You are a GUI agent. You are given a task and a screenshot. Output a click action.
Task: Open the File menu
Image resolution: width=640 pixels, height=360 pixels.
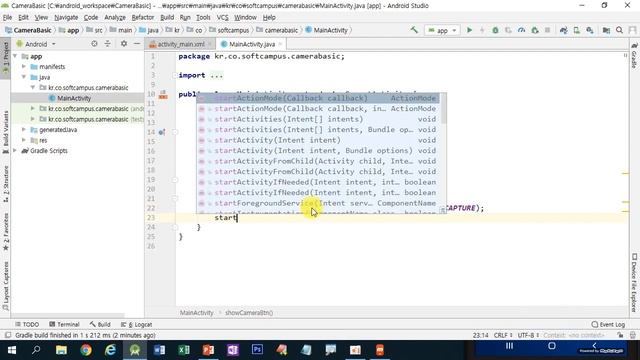pos(7,18)
